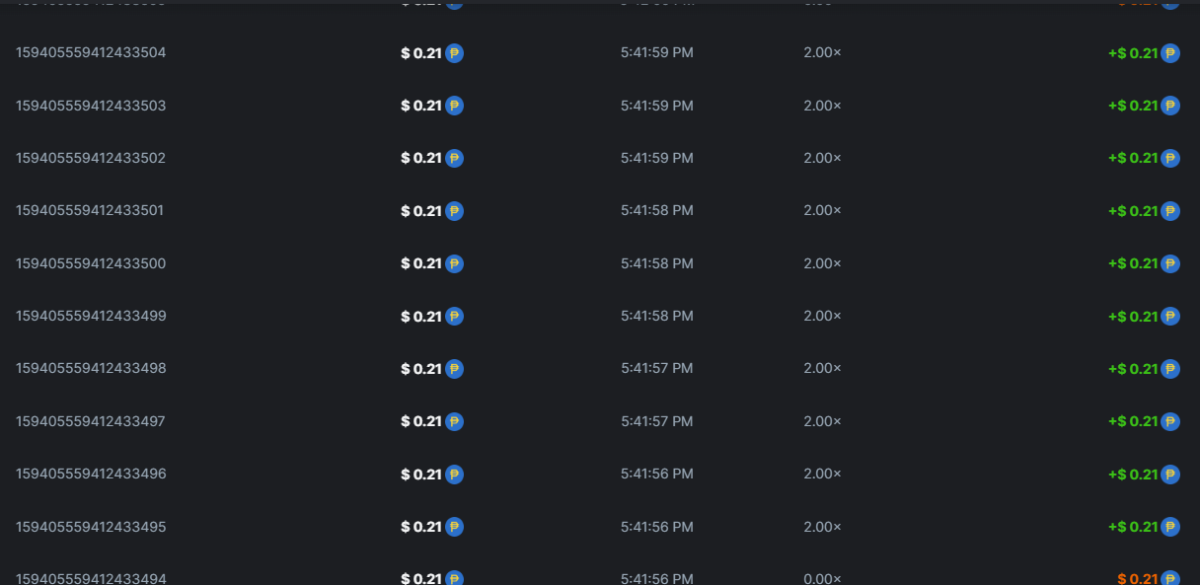1200x585 pixels.
Task: Click the payout coin icon in row 159405559412433499
Action: click(1170, 316)
